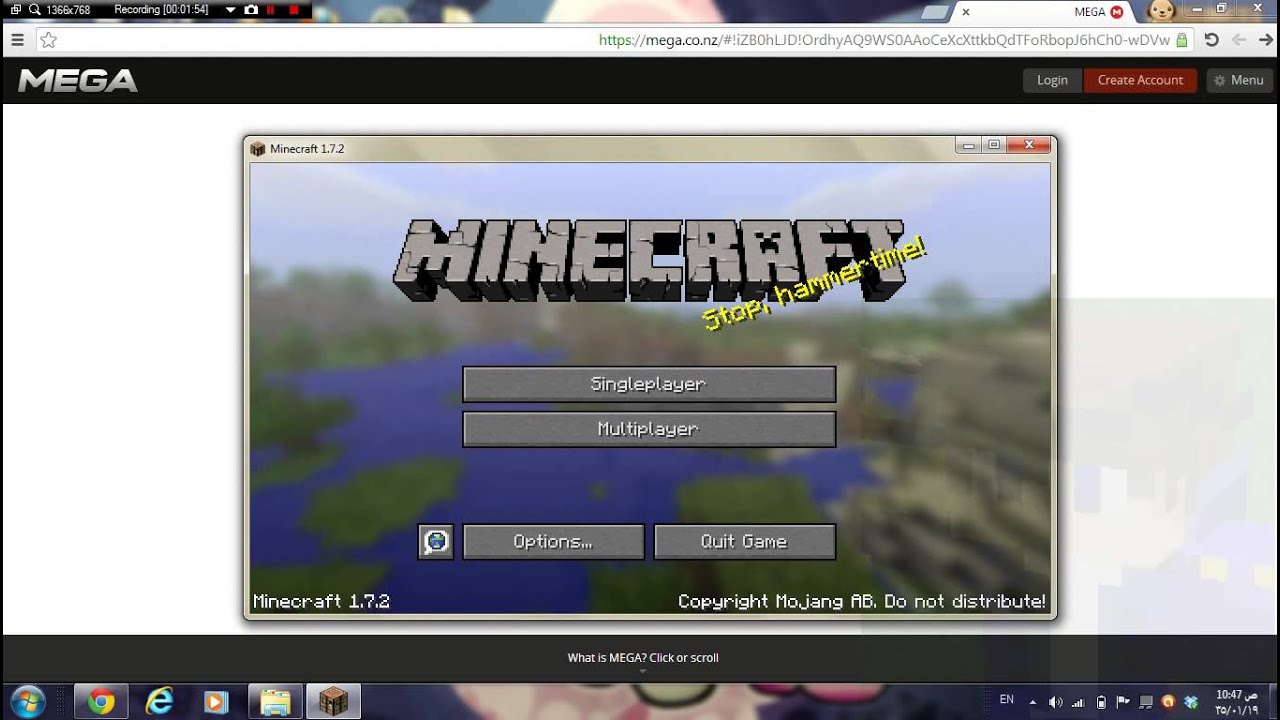Open the MEGA Menu dropdown
The image size is (1280, 720).
1239,80
